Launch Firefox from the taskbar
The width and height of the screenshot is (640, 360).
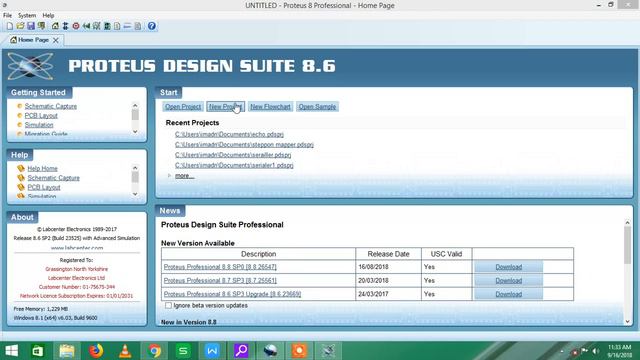(x=96, y=351)
